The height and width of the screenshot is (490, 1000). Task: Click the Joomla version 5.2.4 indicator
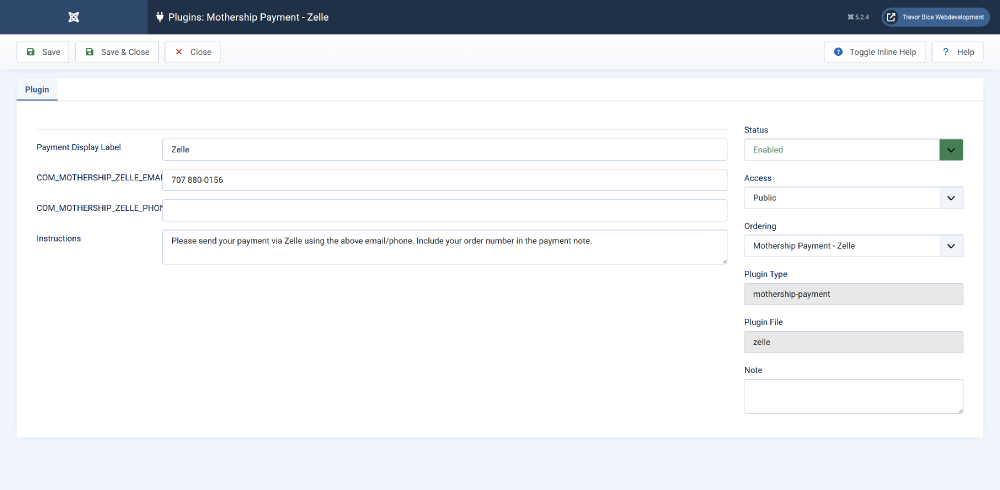click(858, 17)
